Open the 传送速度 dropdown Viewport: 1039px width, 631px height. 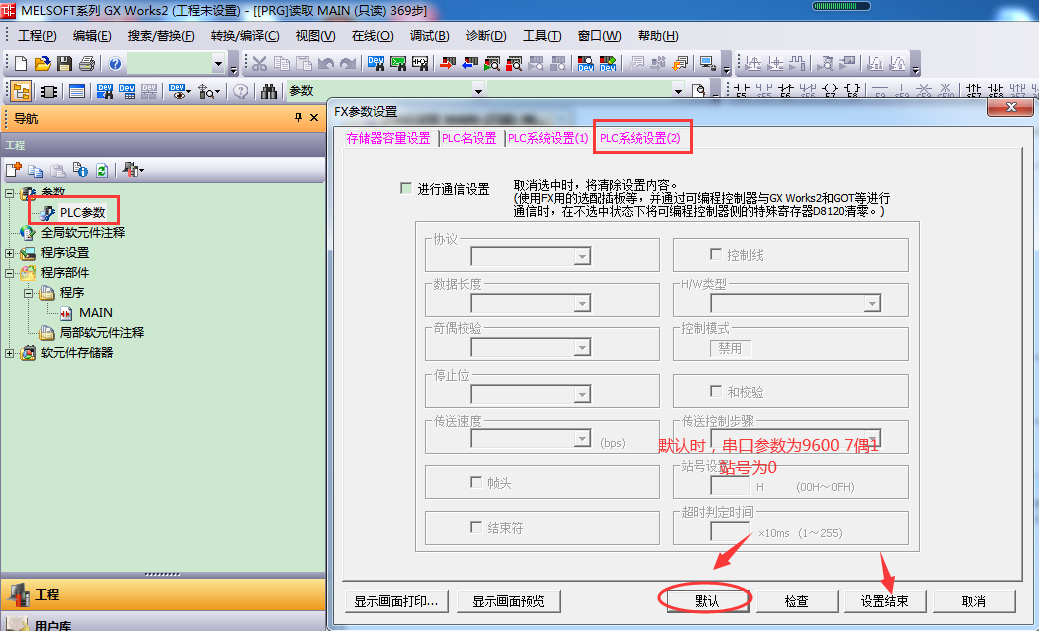pos(582,439)
